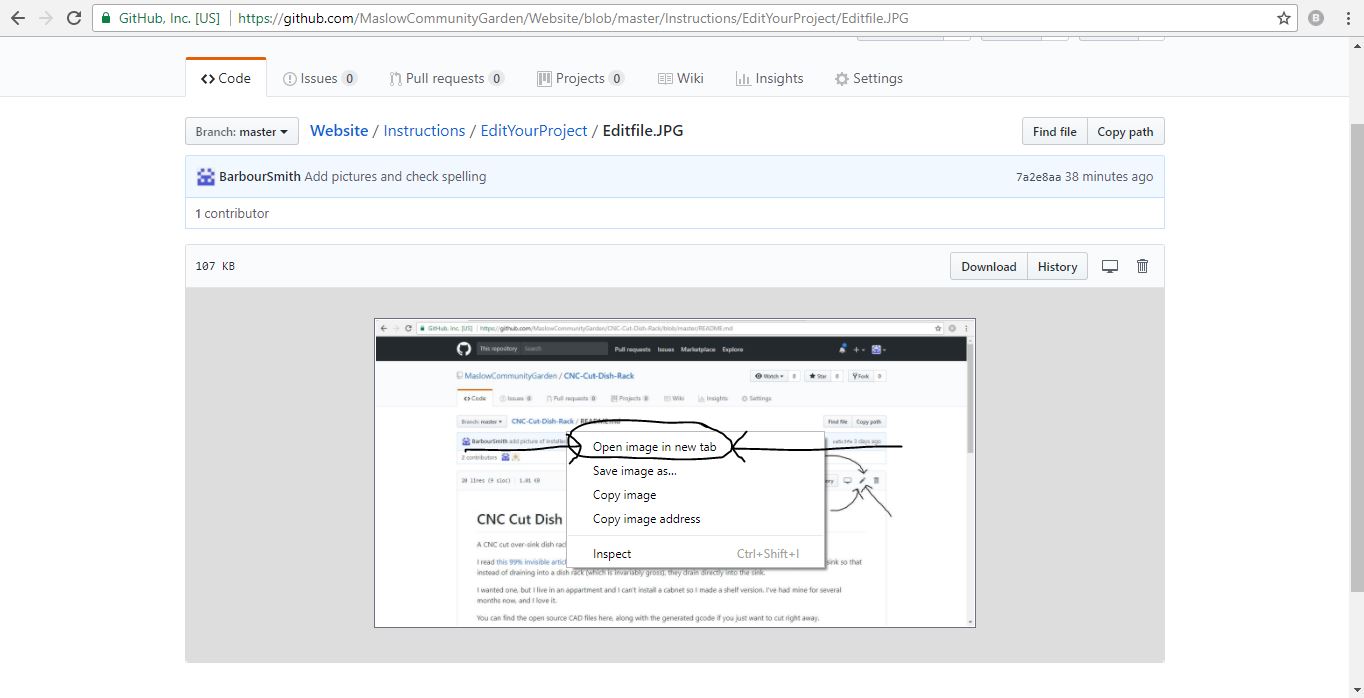Bookmark this page with the star icon
Image resolution: width=1364 pixels, height=698 pixels.
(1284, 18)
